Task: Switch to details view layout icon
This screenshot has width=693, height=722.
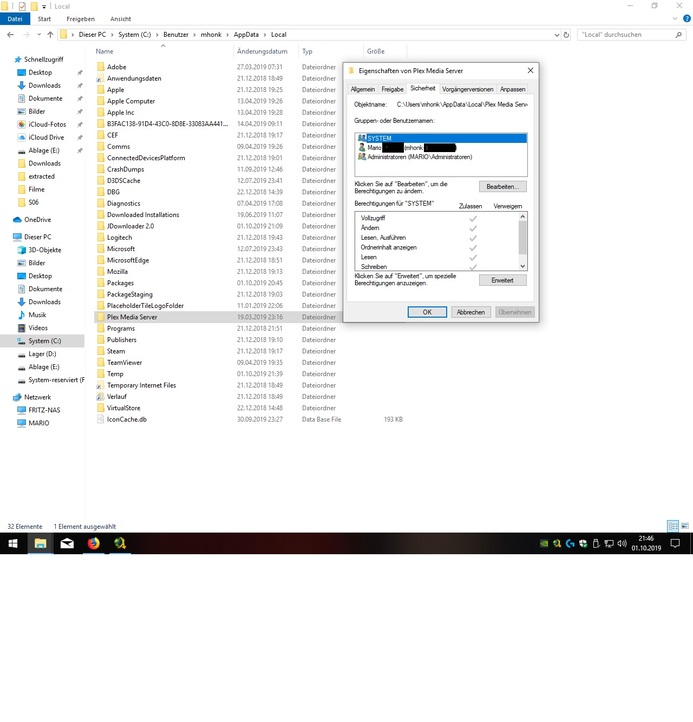Action: pyautogui.click(x=673, y=526)
